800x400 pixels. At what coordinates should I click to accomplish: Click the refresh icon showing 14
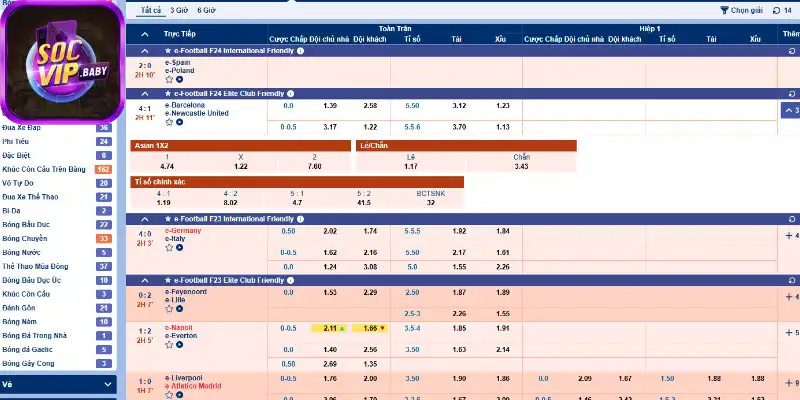coord(774,9)
